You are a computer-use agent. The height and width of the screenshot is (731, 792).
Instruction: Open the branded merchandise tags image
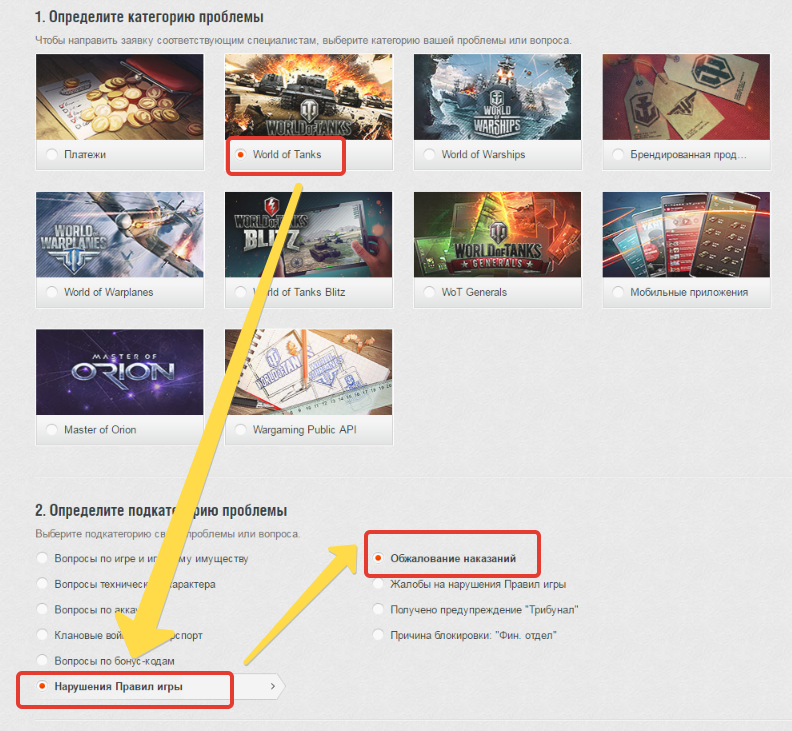[686, 97]
